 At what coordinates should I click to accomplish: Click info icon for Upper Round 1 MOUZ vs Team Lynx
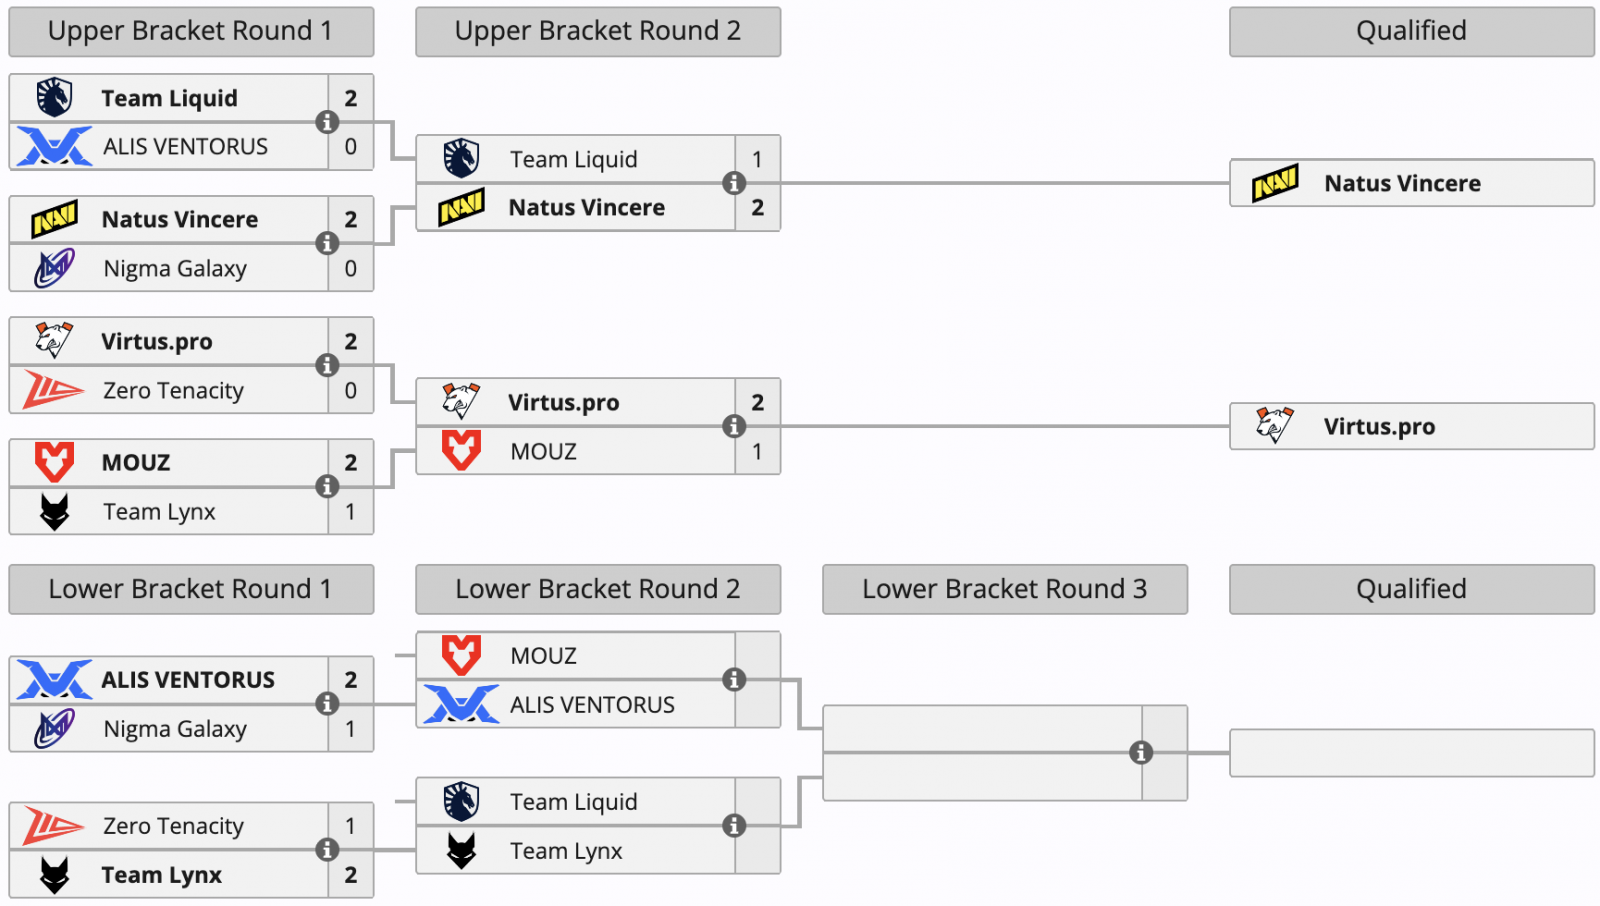[x=327, y=486]
